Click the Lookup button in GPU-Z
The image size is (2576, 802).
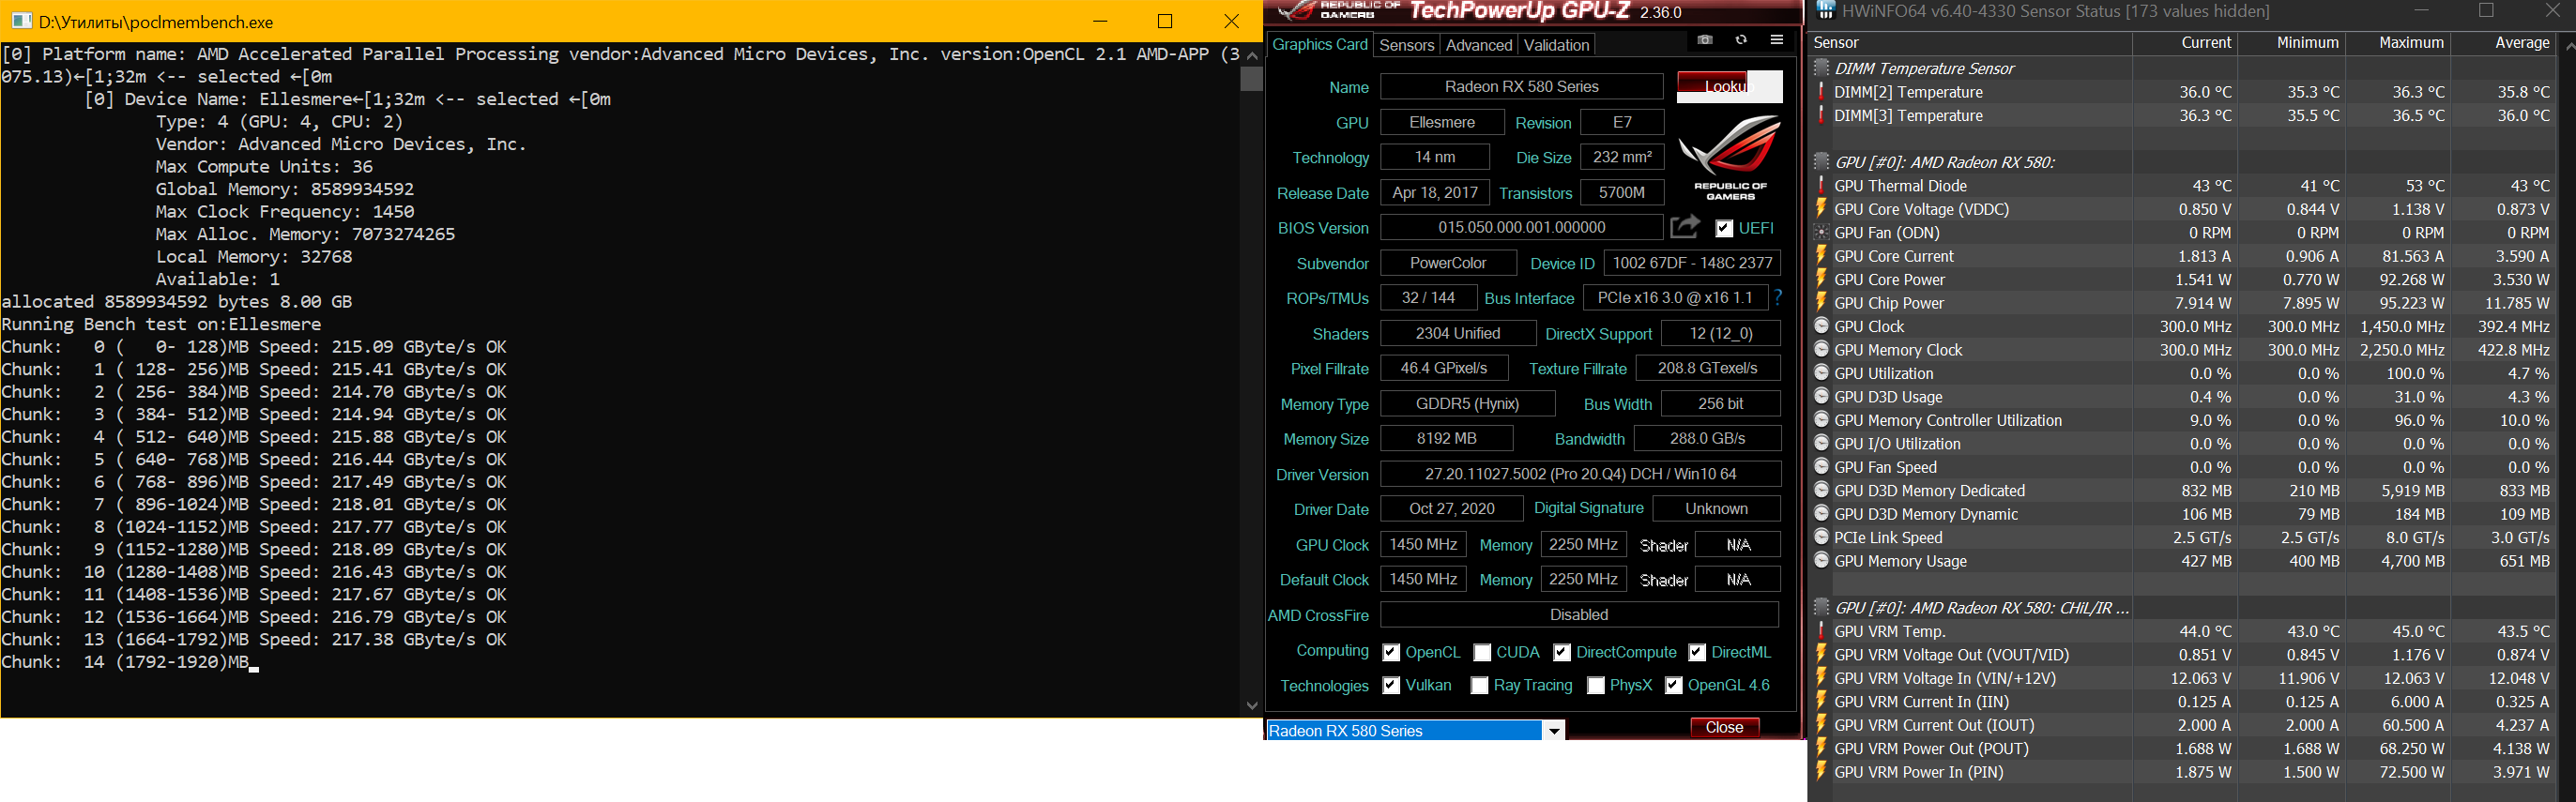1729,86
